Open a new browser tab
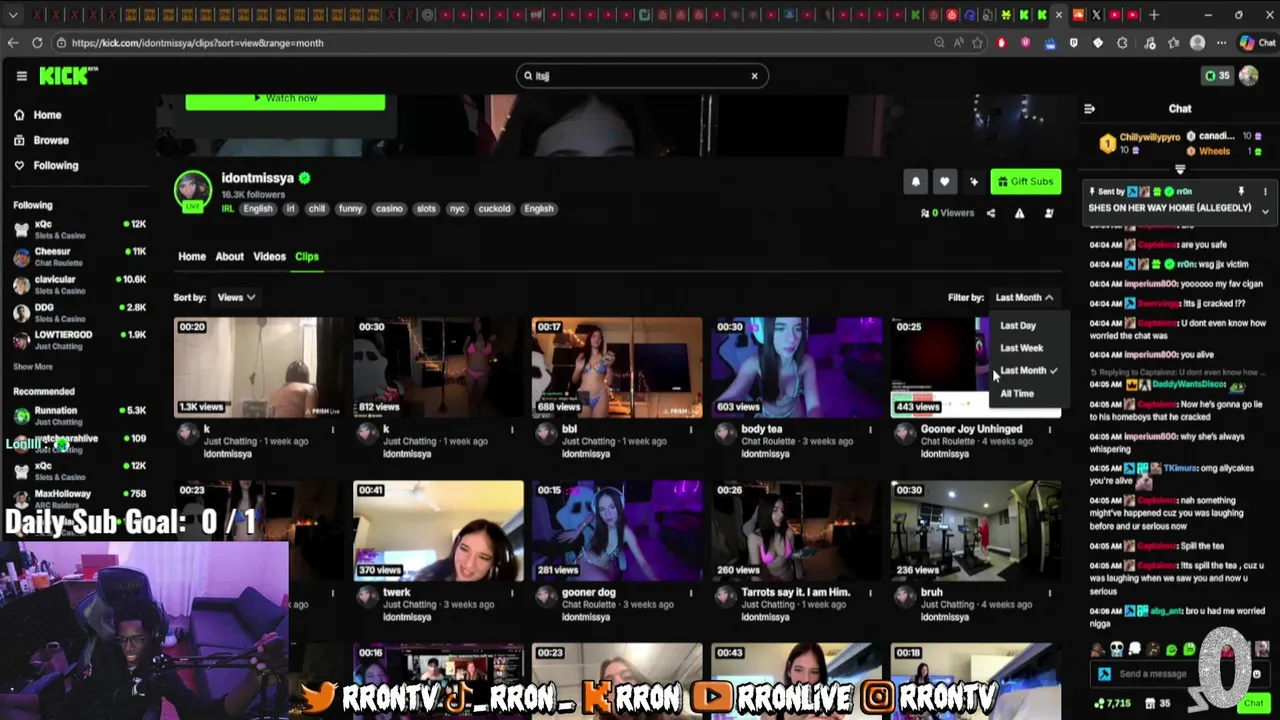This screenshot has height=720, width=1280. [1154, 15]
